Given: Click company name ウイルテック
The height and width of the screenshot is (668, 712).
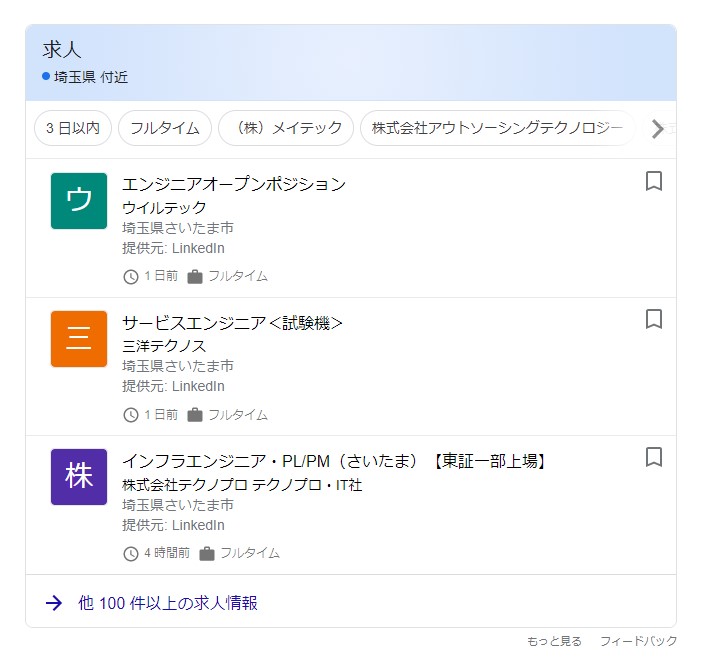Looking at the screenshot, I should pyautogui.click(x=164, y=208).
